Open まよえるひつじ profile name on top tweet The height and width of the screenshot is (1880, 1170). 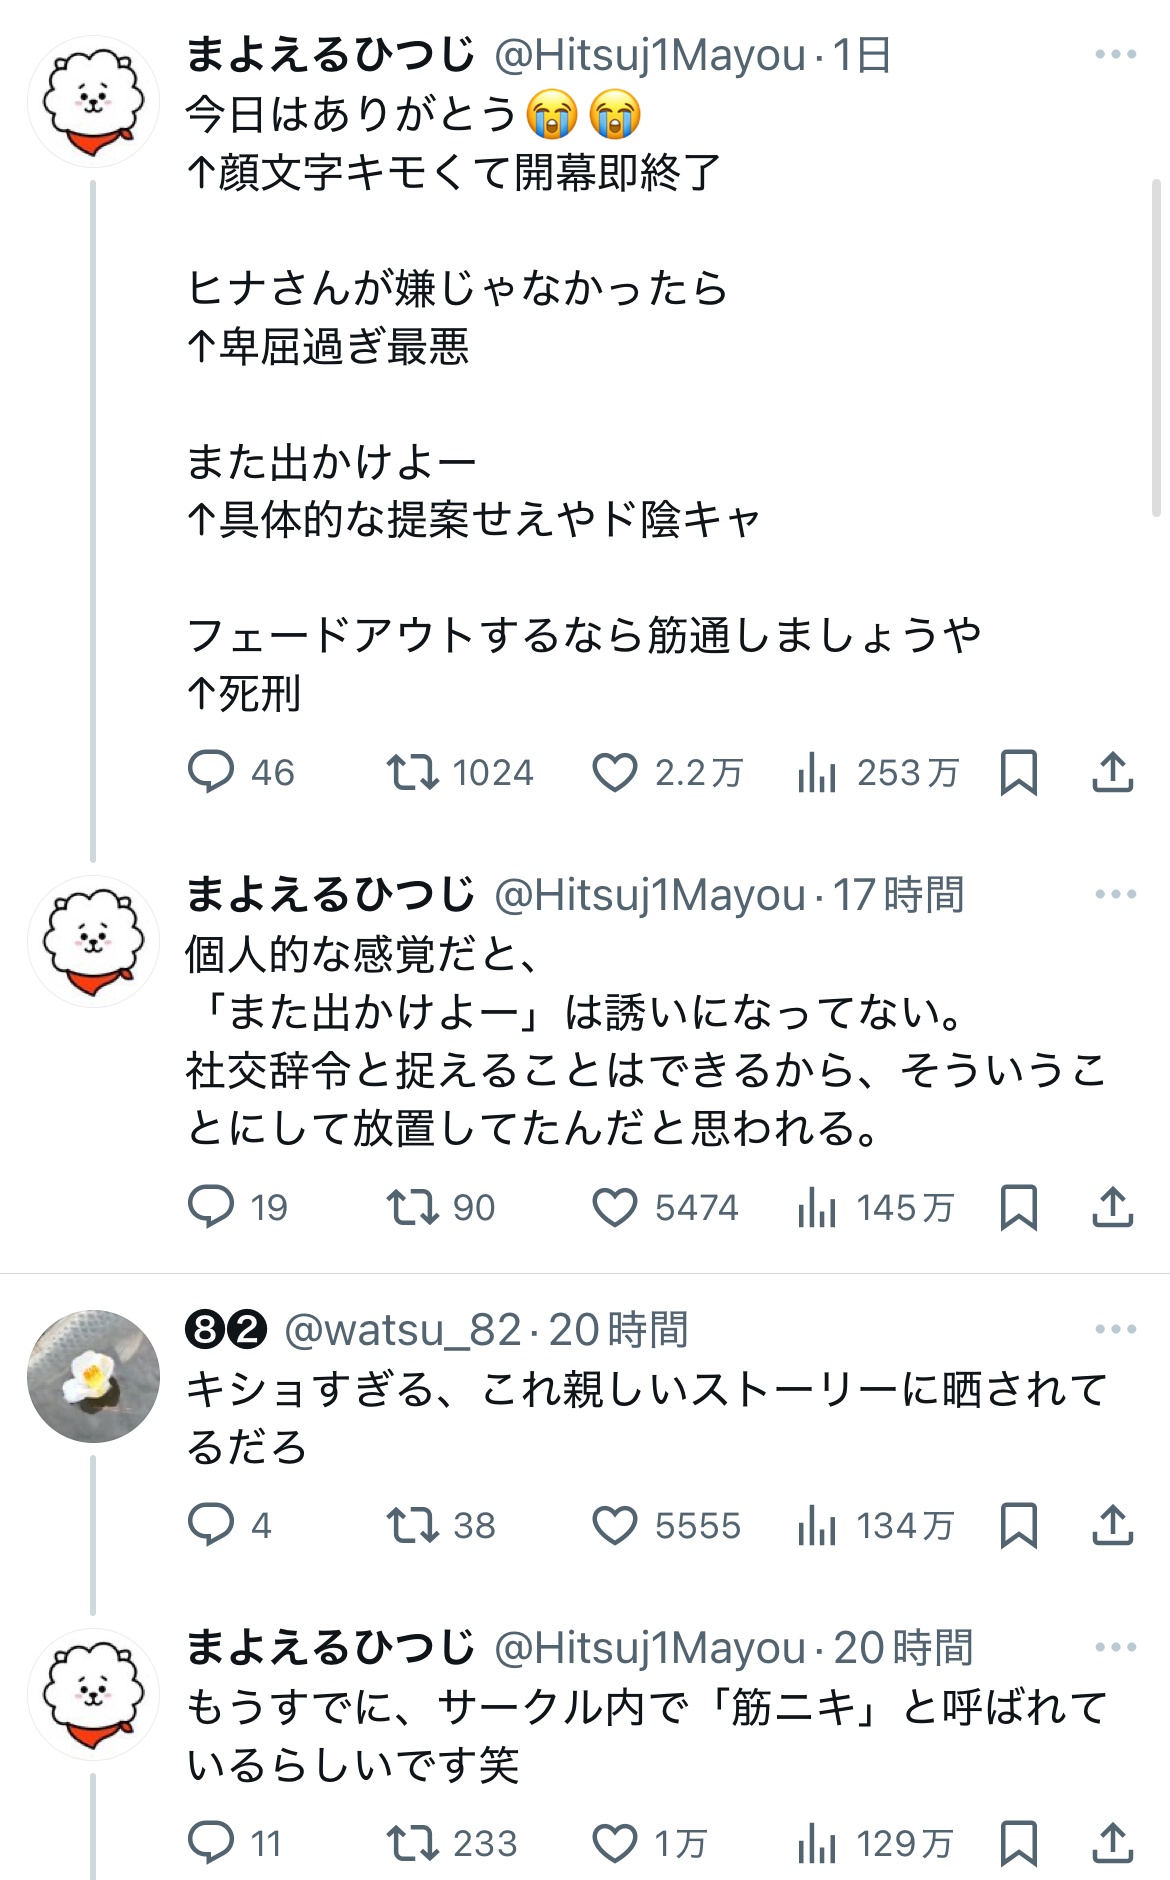point(330,55)
